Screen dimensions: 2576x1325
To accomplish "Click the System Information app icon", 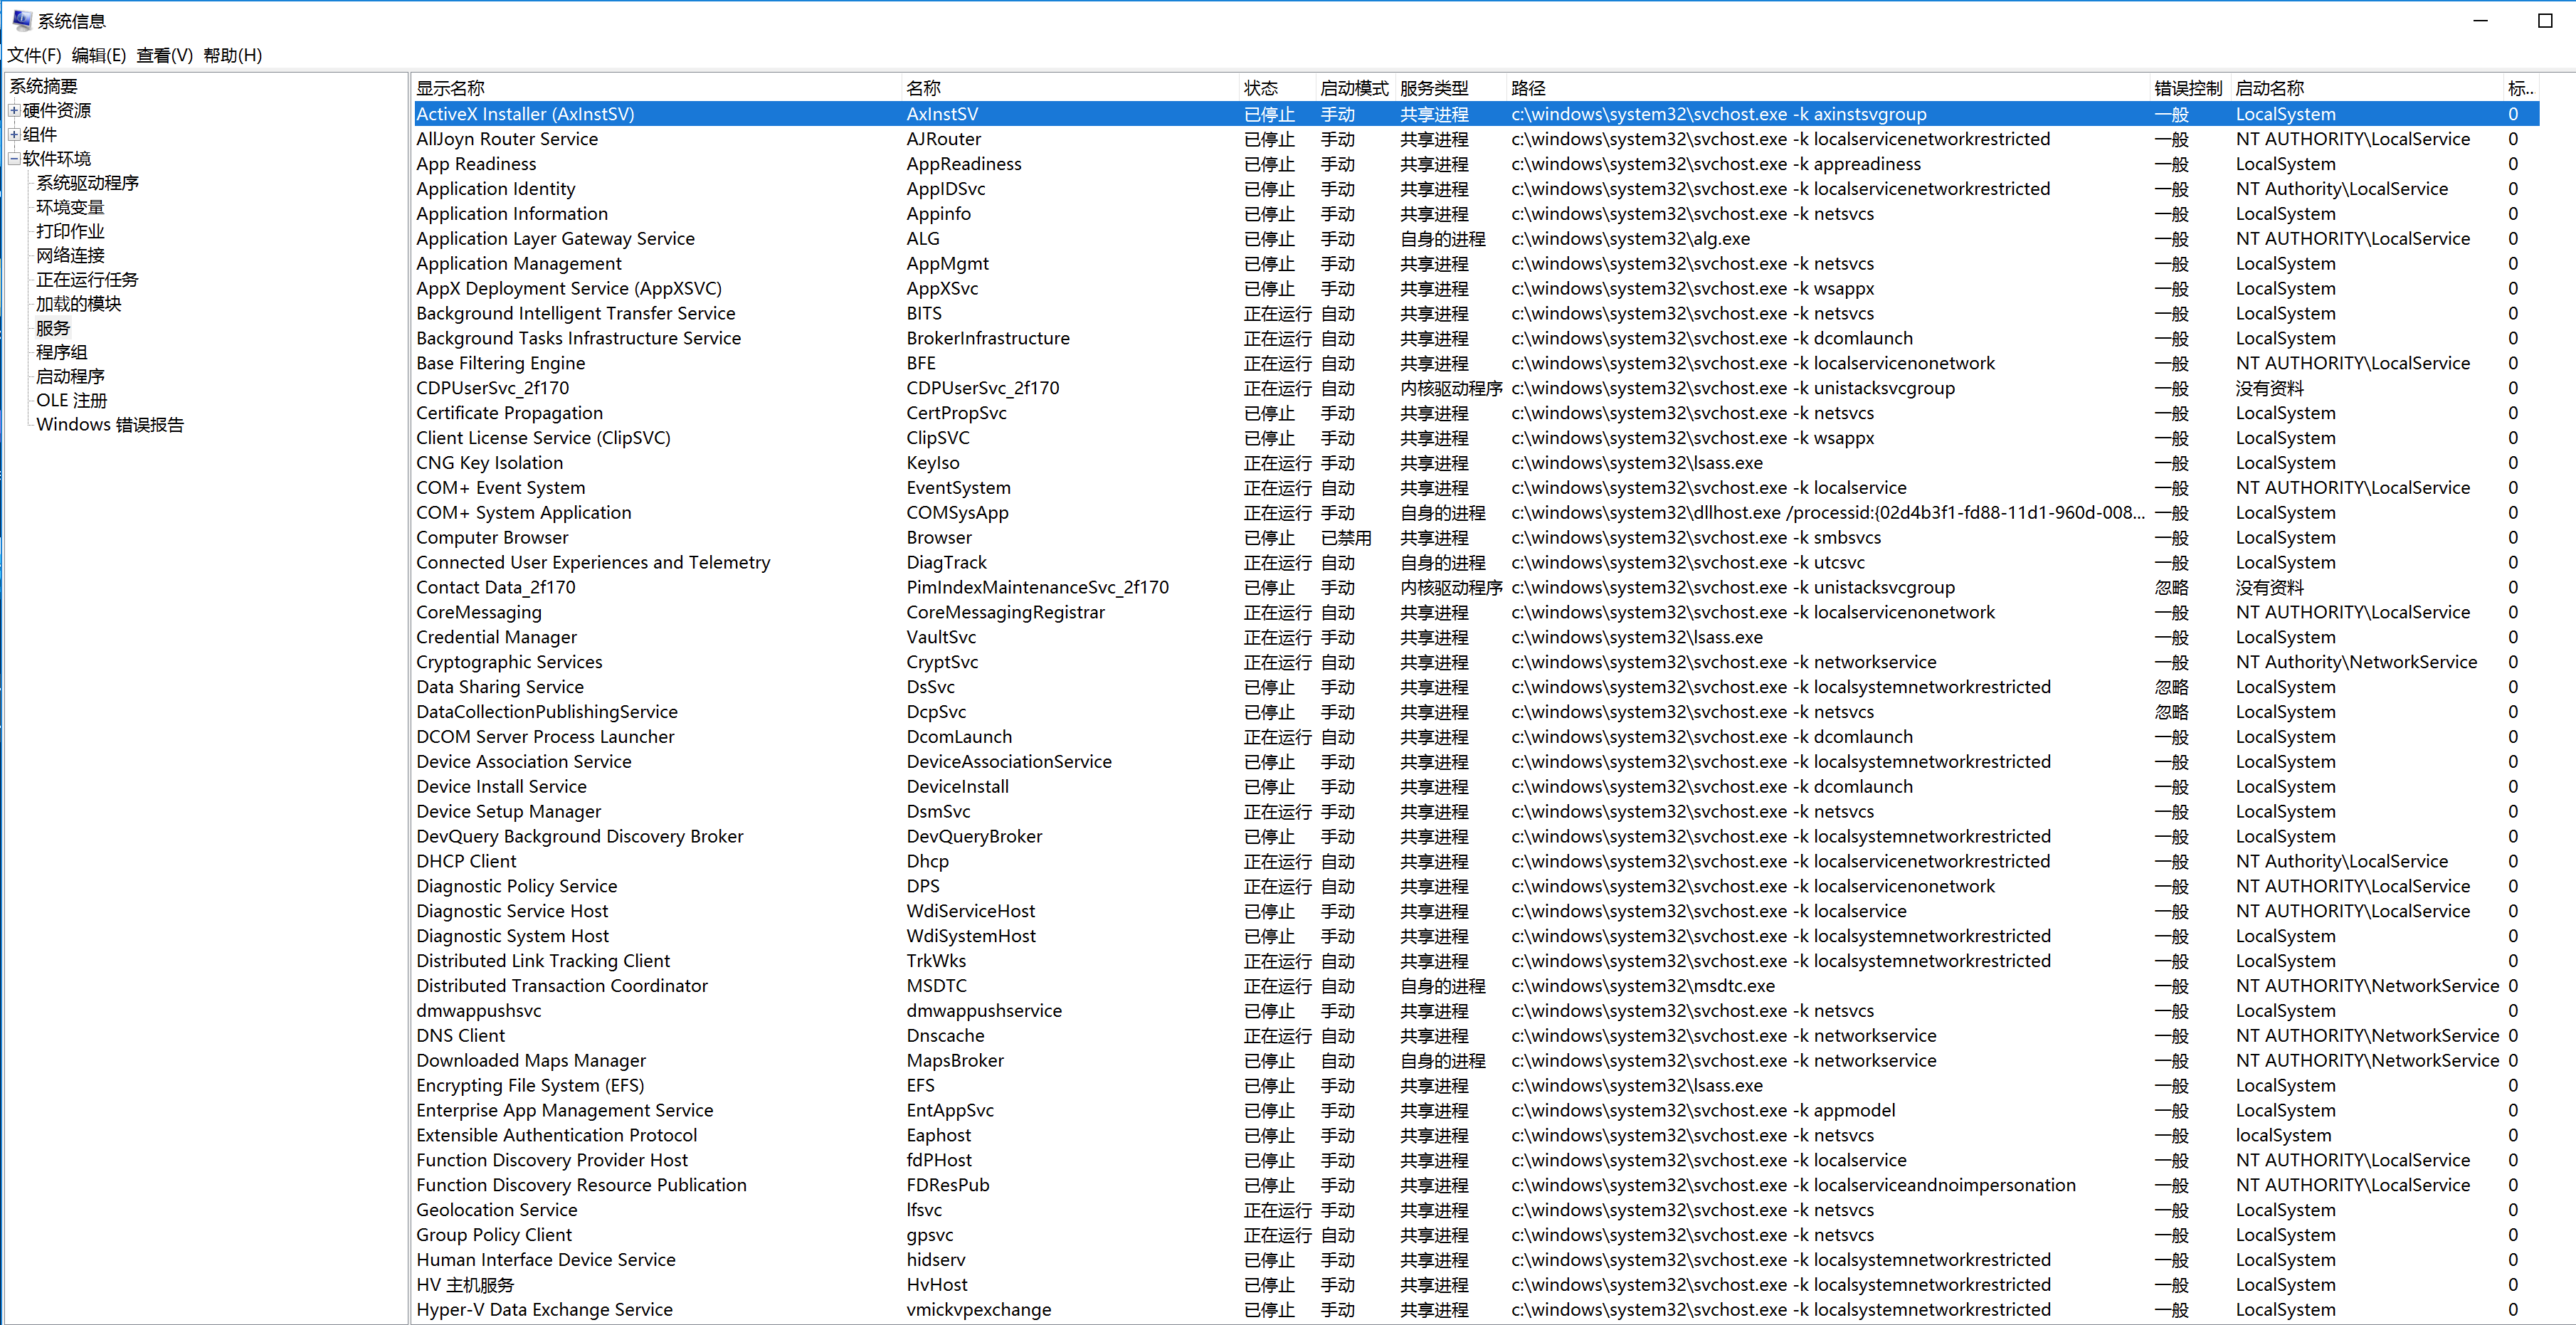I will coord(22,19).
